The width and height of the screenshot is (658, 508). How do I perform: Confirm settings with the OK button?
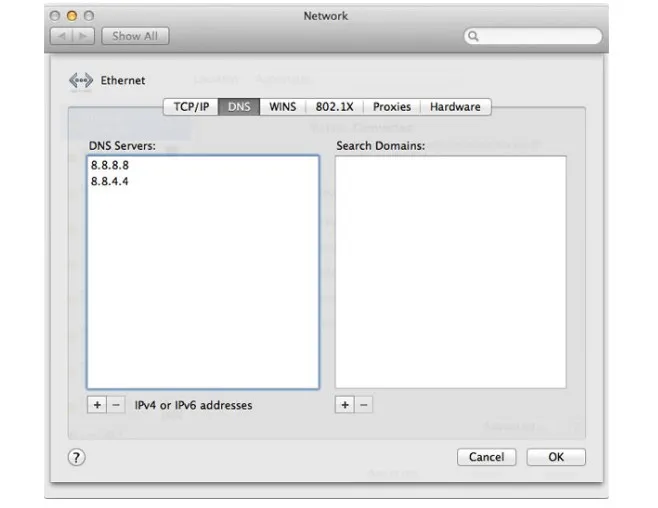pyautogui.click(x=556, y=457)
